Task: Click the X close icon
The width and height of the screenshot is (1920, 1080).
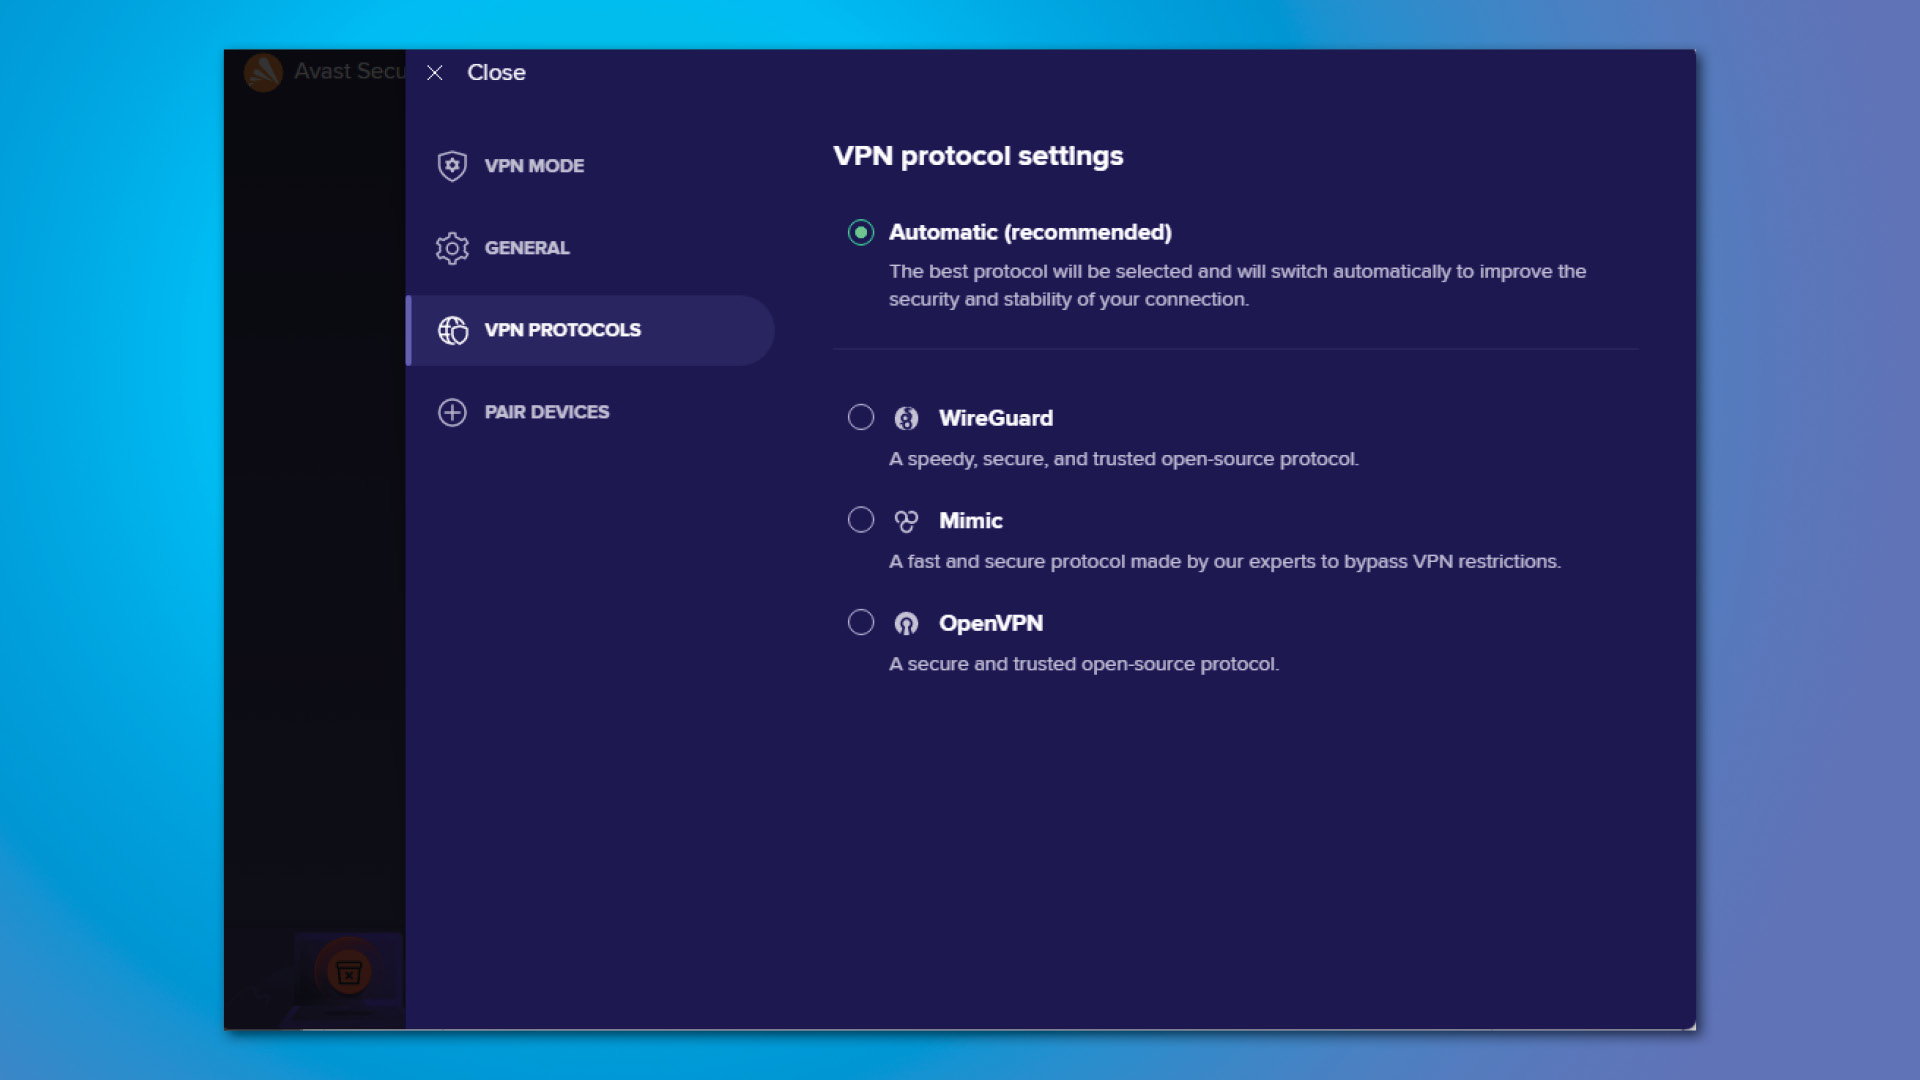Action: coord(434,73)
